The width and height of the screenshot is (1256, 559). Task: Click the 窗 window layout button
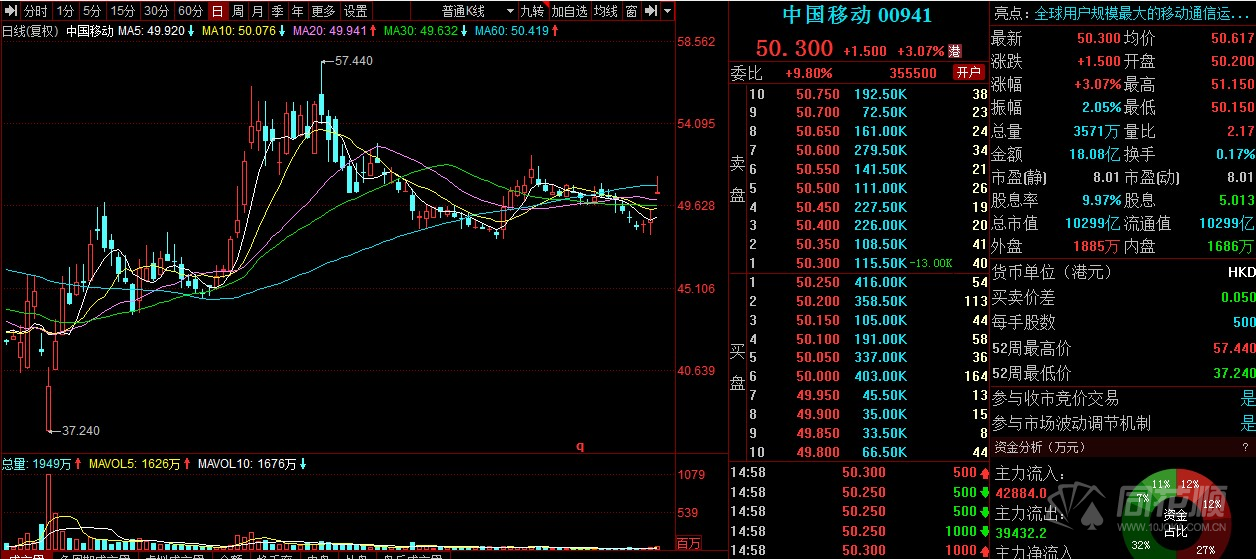[x=631, y=11]
